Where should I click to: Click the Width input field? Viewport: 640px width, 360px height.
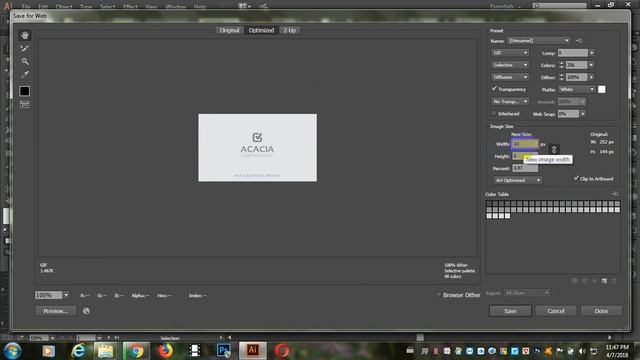pos(525,144)
